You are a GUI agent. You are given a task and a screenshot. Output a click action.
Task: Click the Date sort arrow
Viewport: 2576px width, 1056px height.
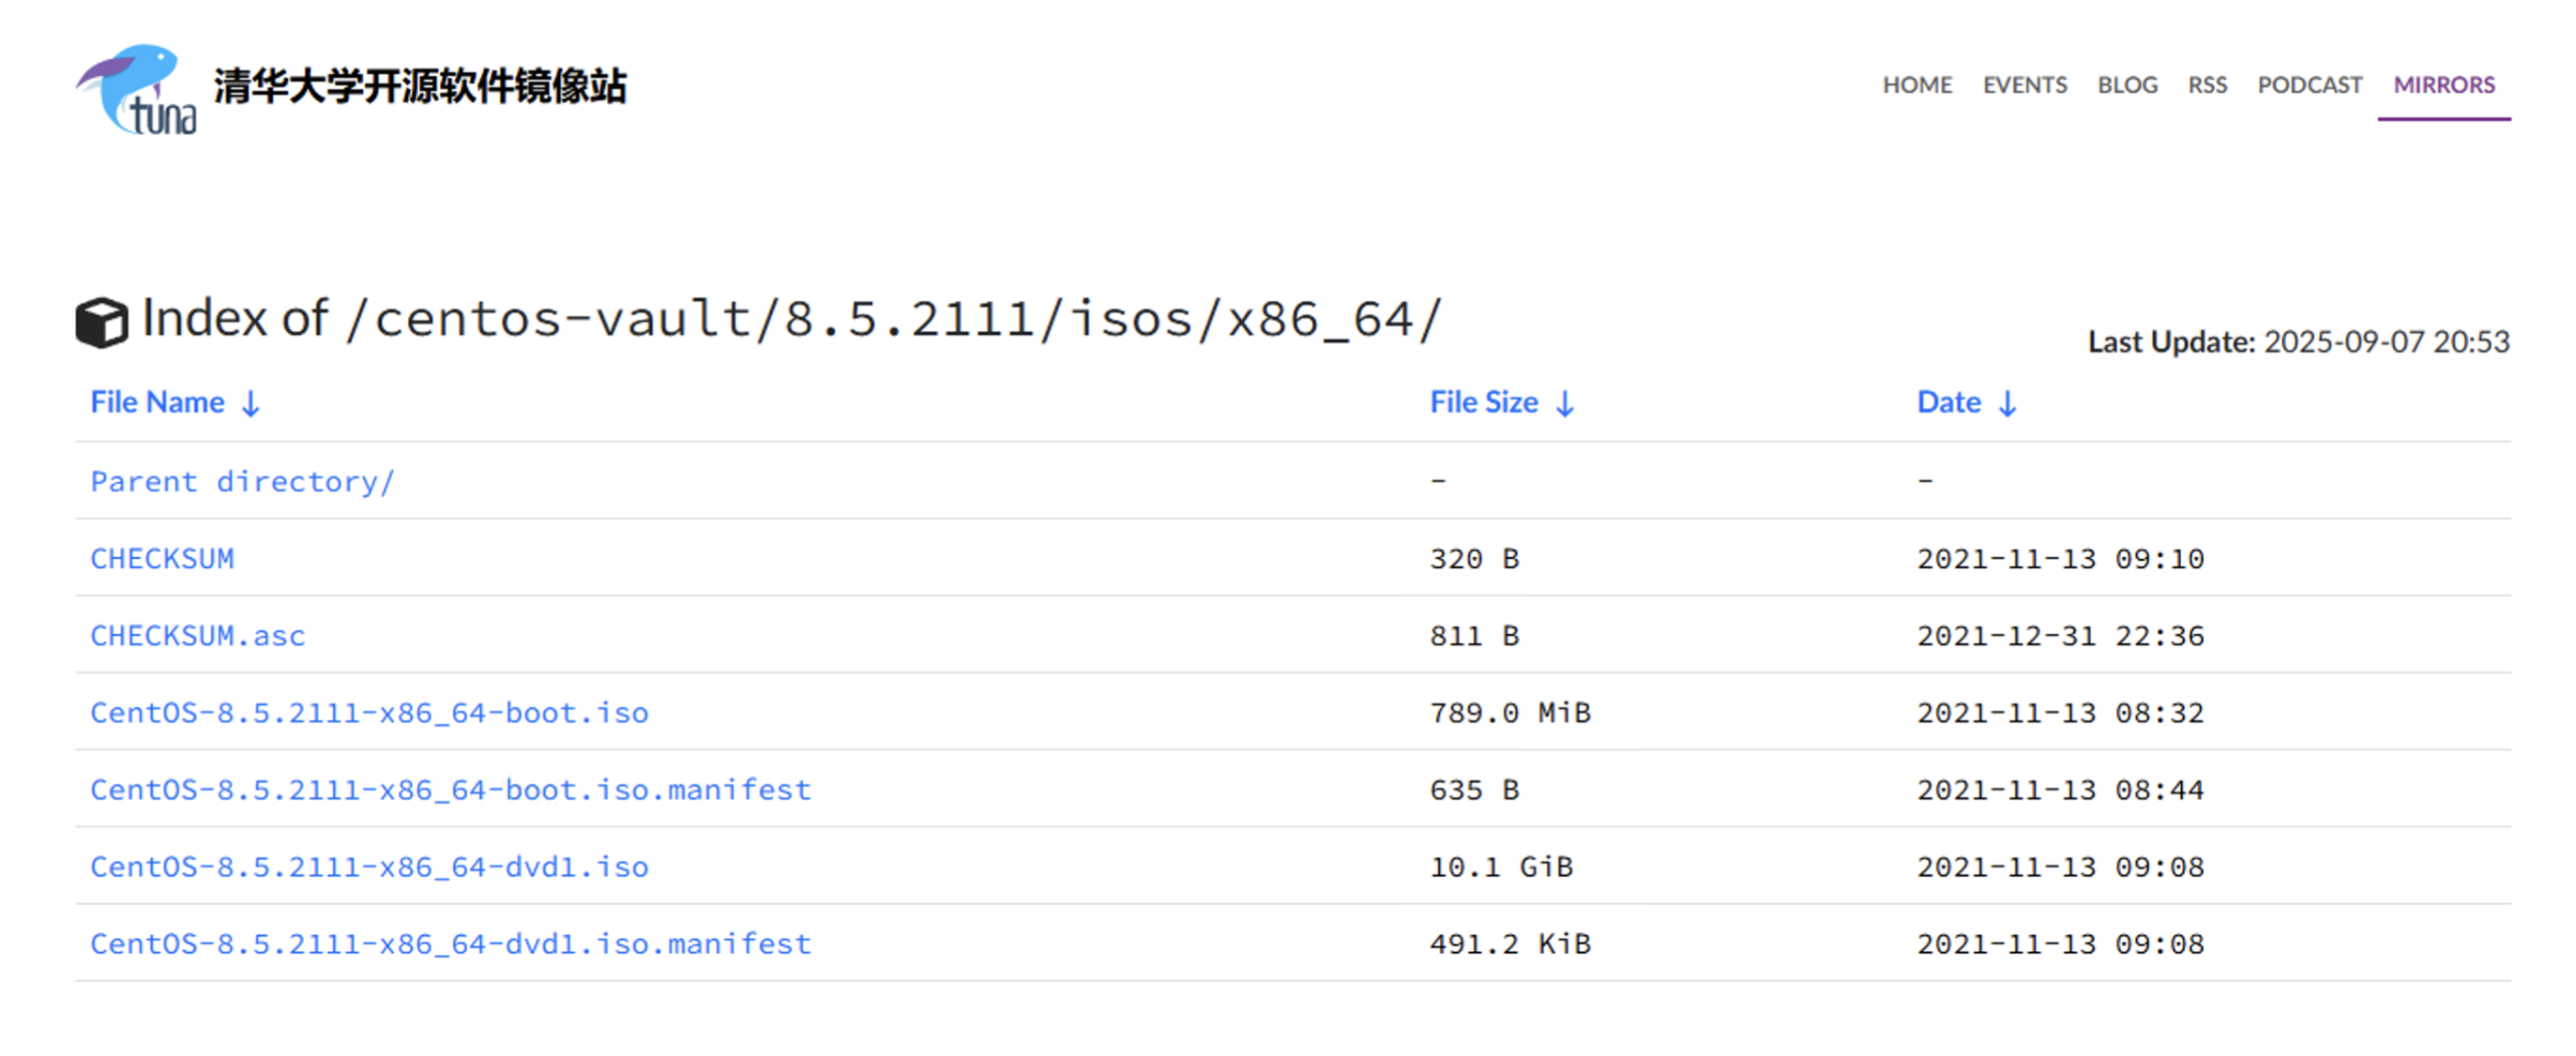2007,404
